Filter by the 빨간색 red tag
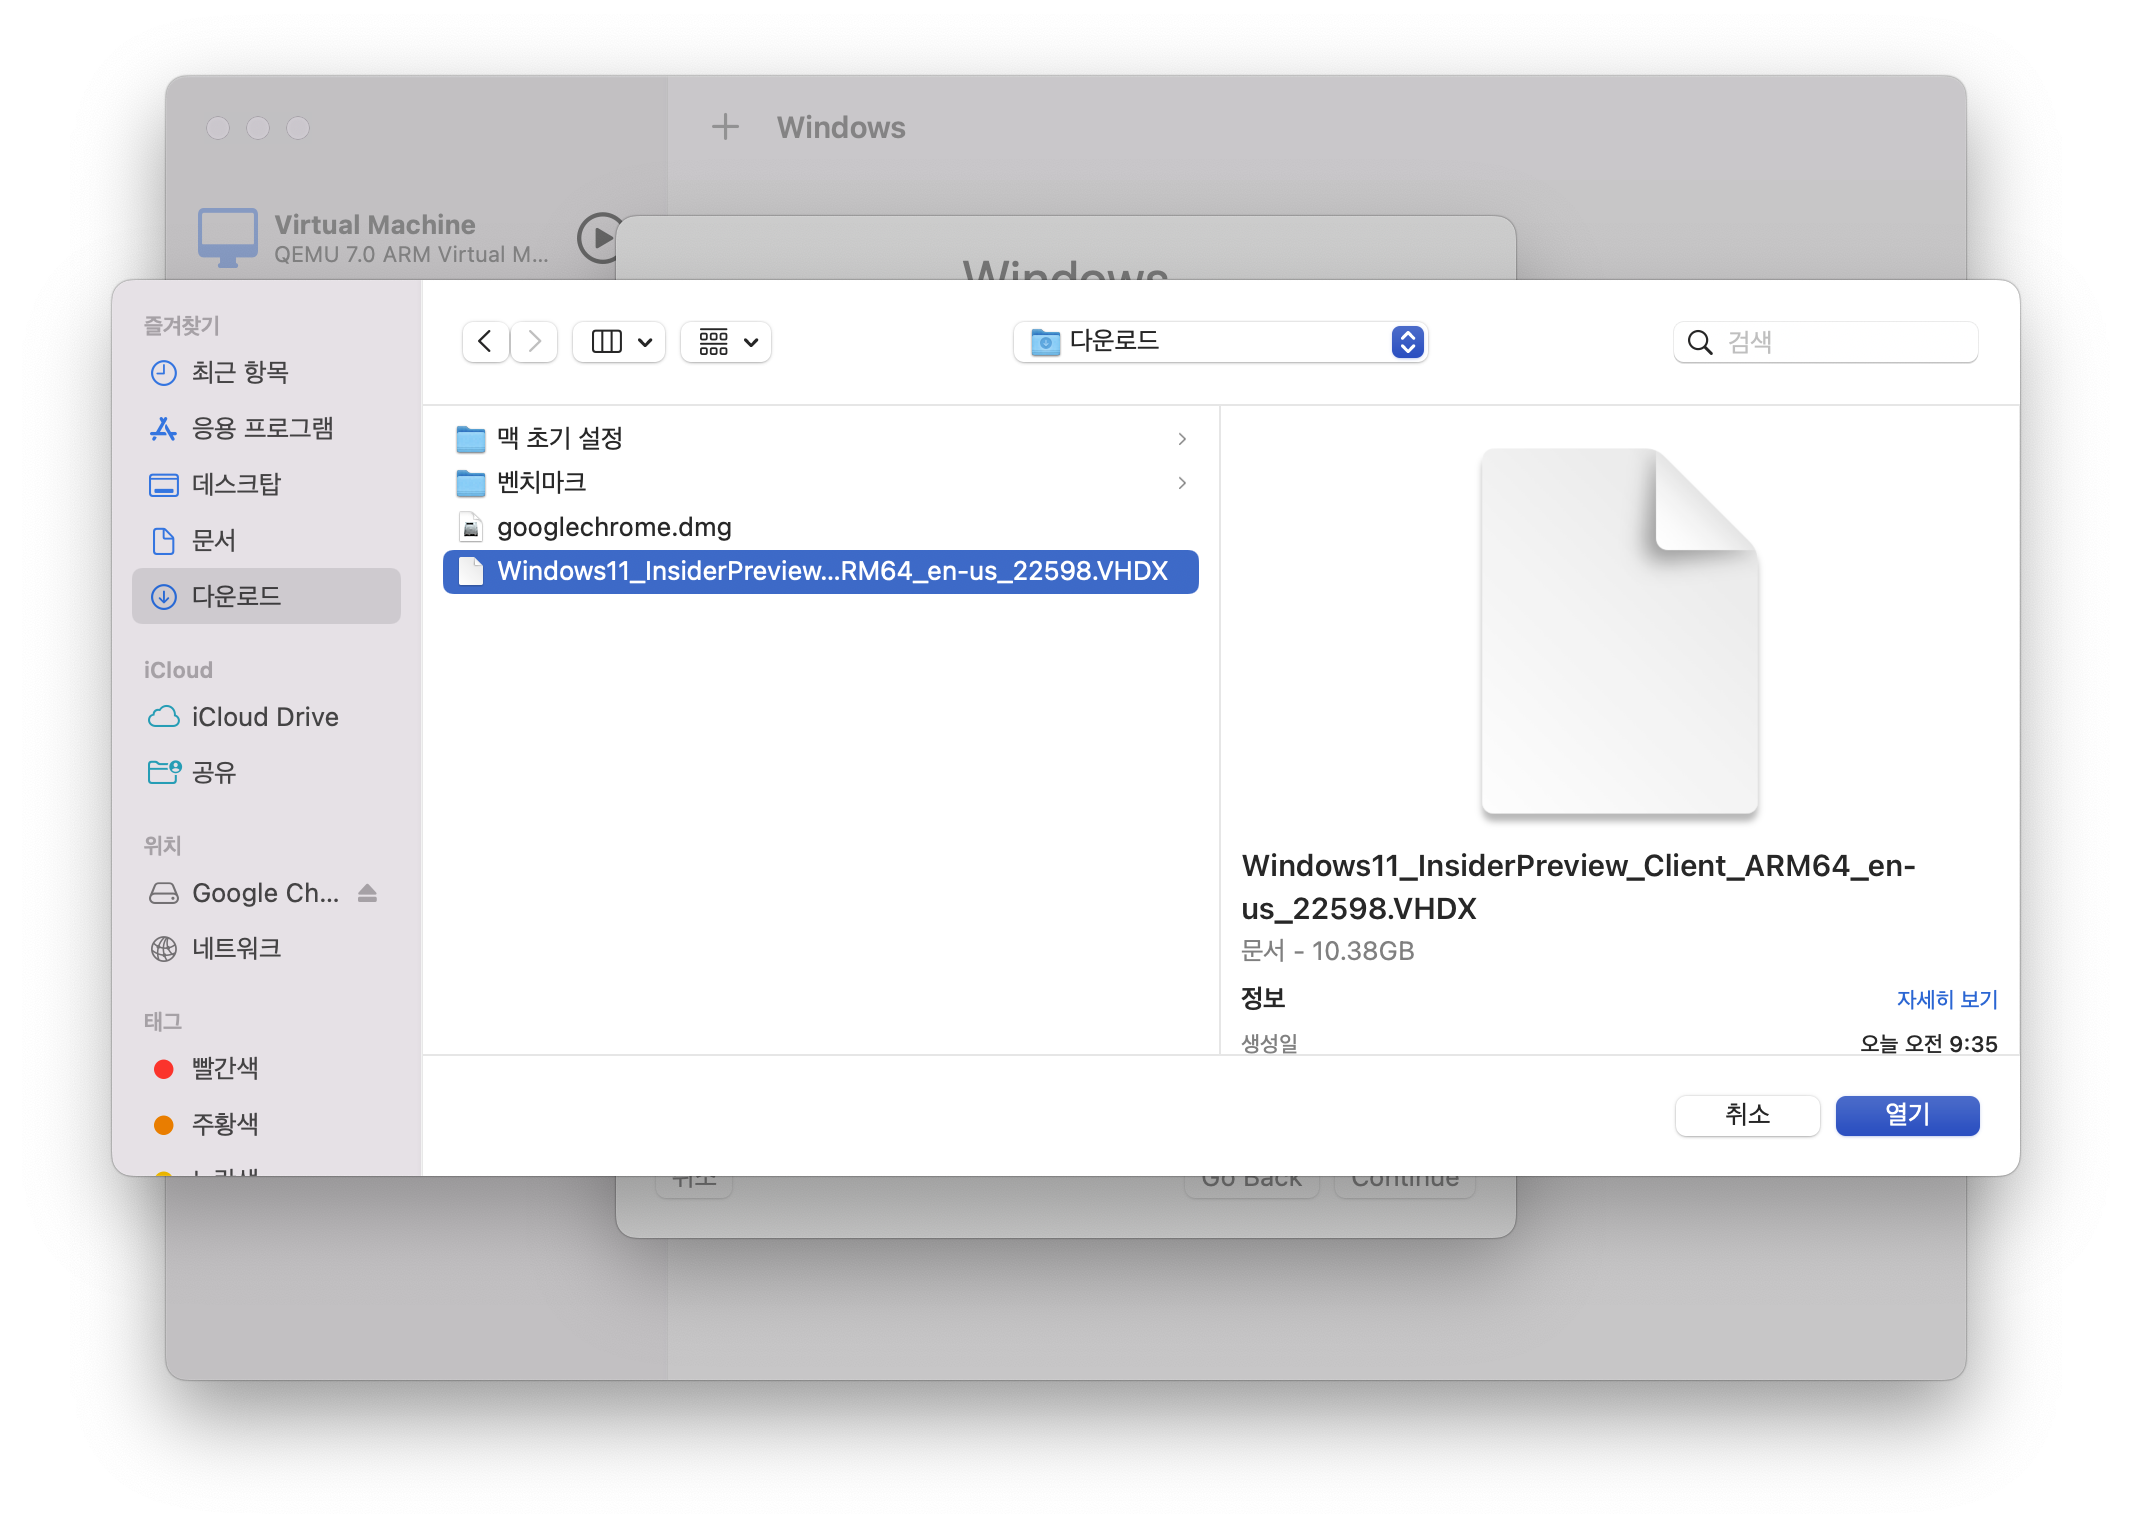The image size is (2132, 1528). point(224,1069)
